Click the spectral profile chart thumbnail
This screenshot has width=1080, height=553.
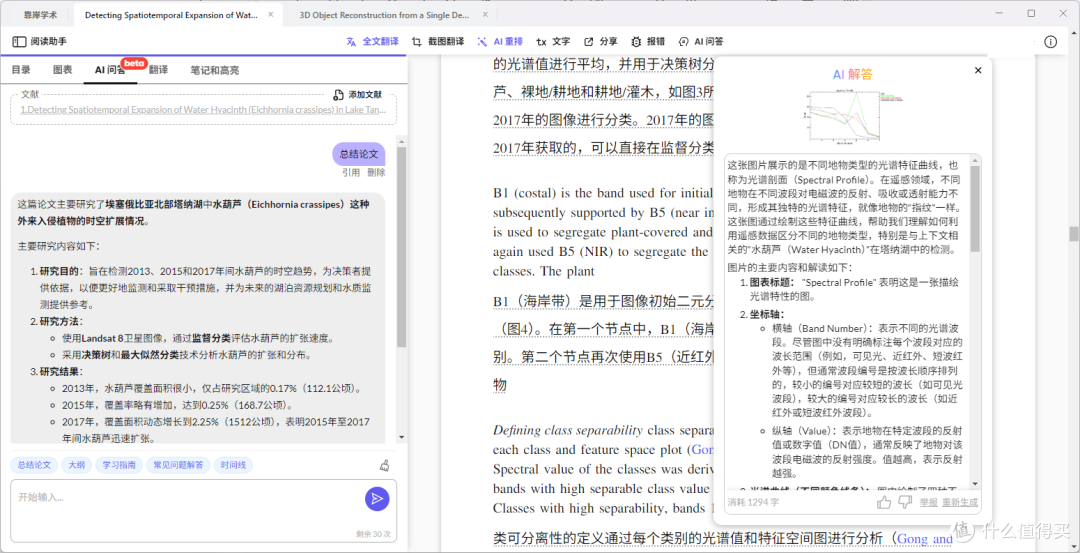[x=854, y=116]
